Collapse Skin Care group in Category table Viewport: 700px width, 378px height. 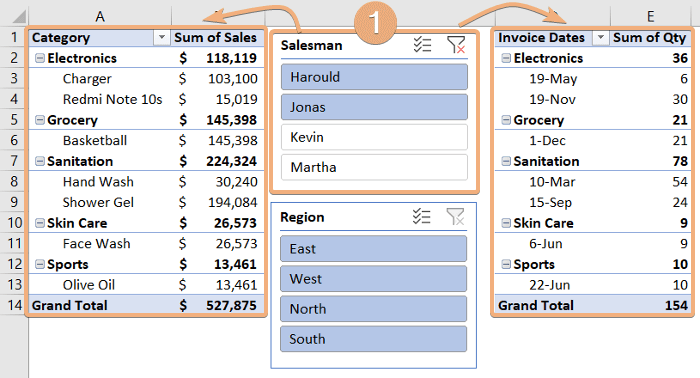point(40,223)
